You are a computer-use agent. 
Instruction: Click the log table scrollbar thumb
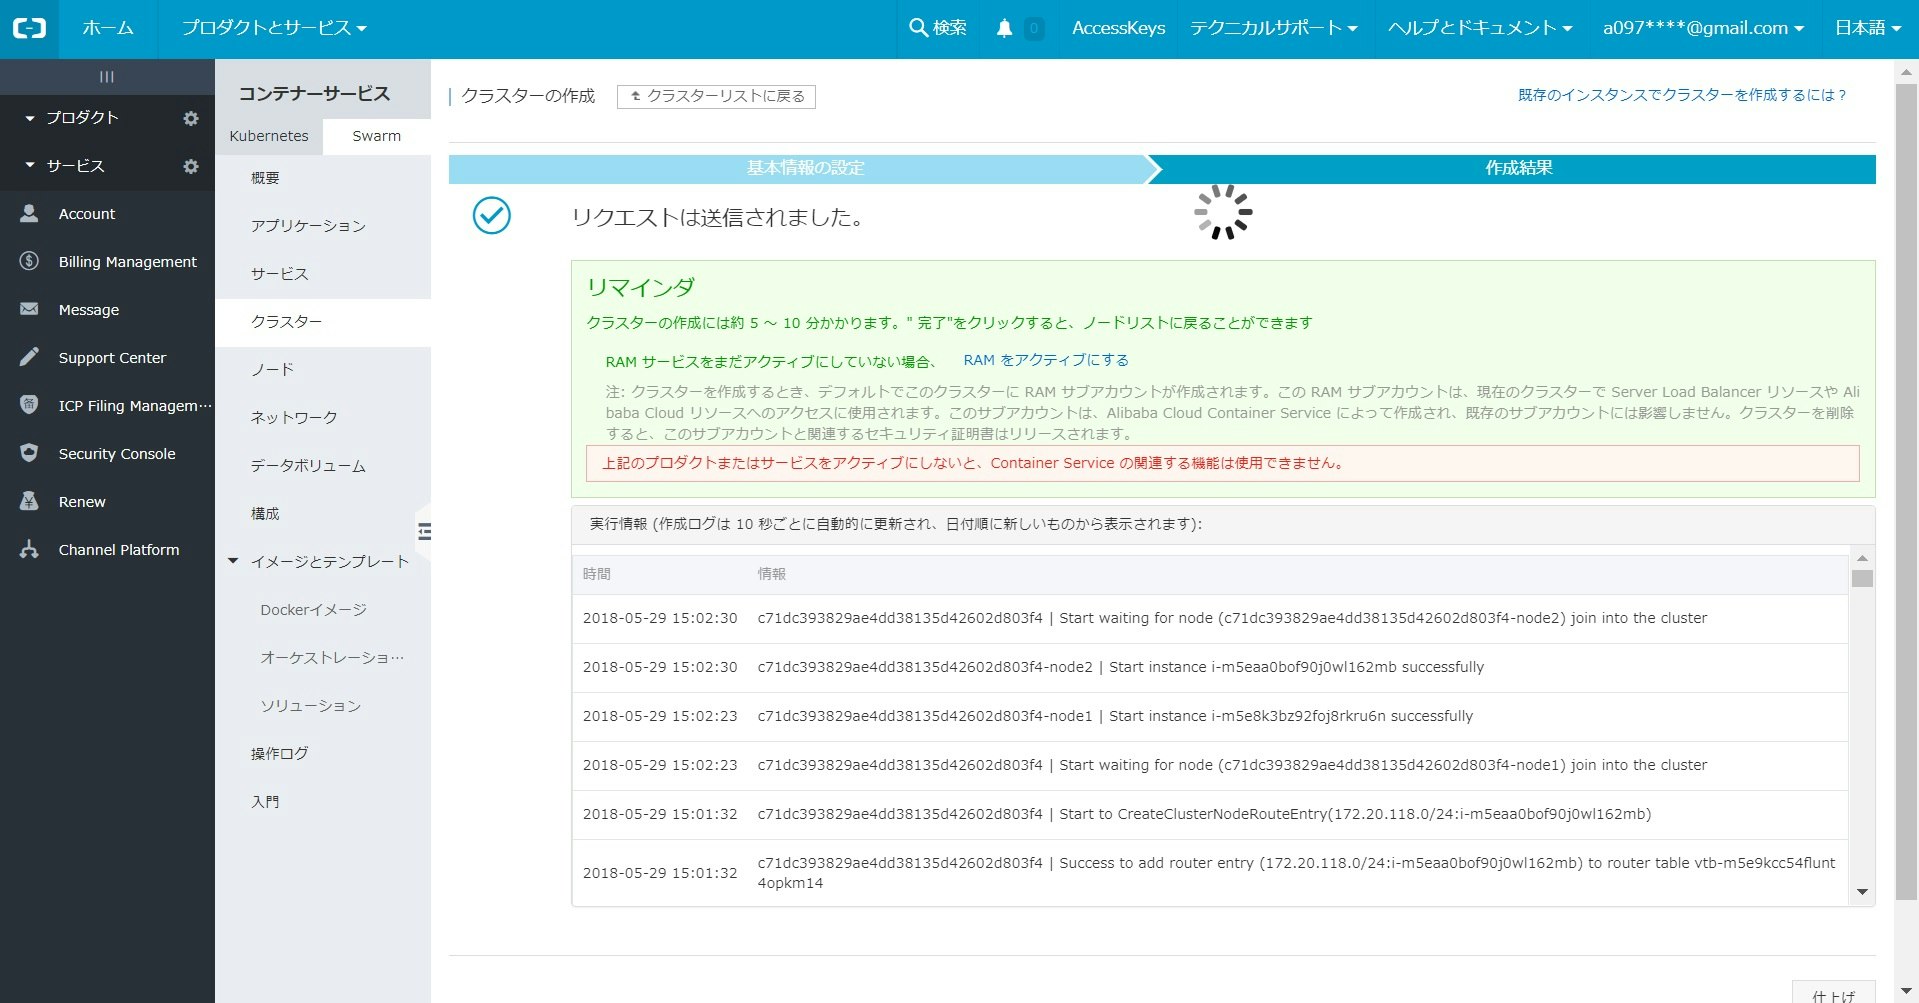pyautogui.click(x=1862, y=578)
